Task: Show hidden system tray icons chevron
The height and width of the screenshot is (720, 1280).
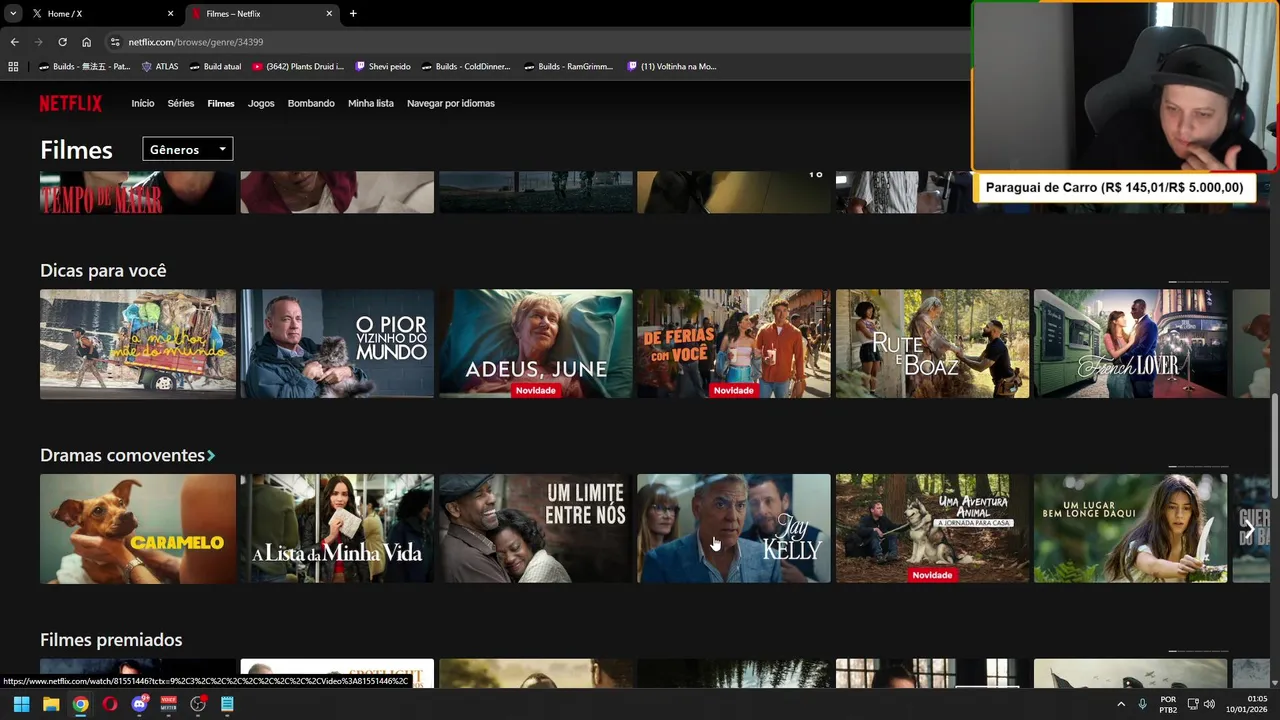Action: tap(1121, 704)
